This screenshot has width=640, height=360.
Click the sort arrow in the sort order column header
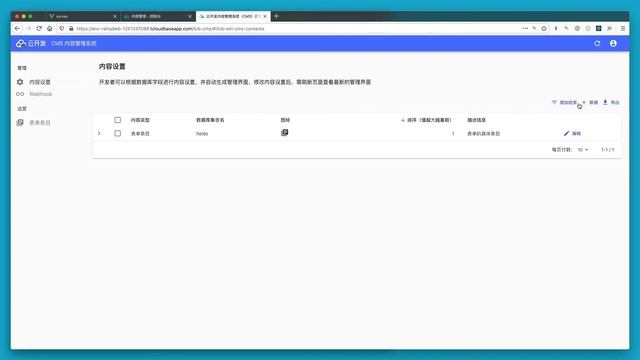pos(402,120)
